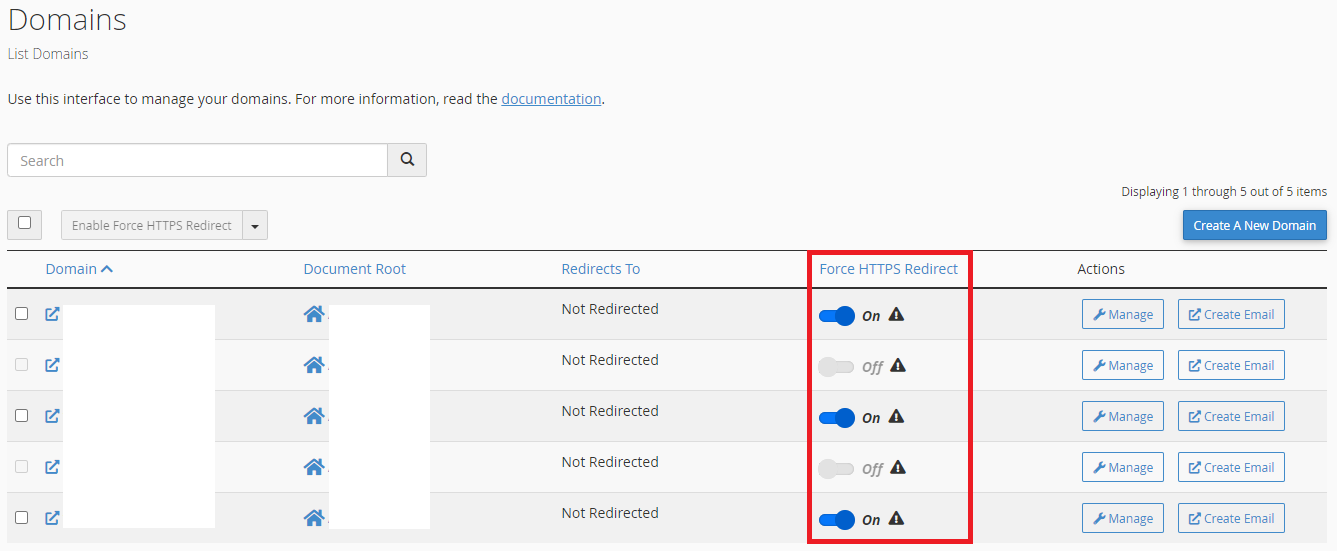Toggle Force HTTPS Redirect in third row
Viewport: 1337px width, 551px height.
point(837,418)
